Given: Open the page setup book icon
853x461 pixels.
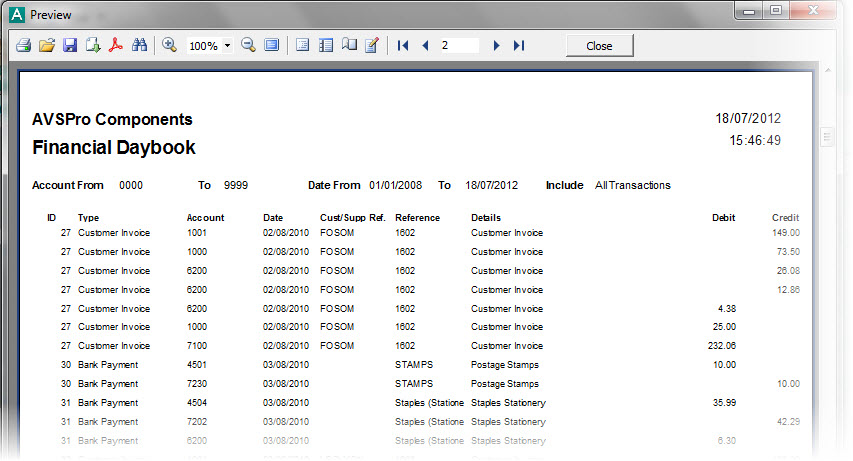Looking at the screenshot, I should (349, 46).
